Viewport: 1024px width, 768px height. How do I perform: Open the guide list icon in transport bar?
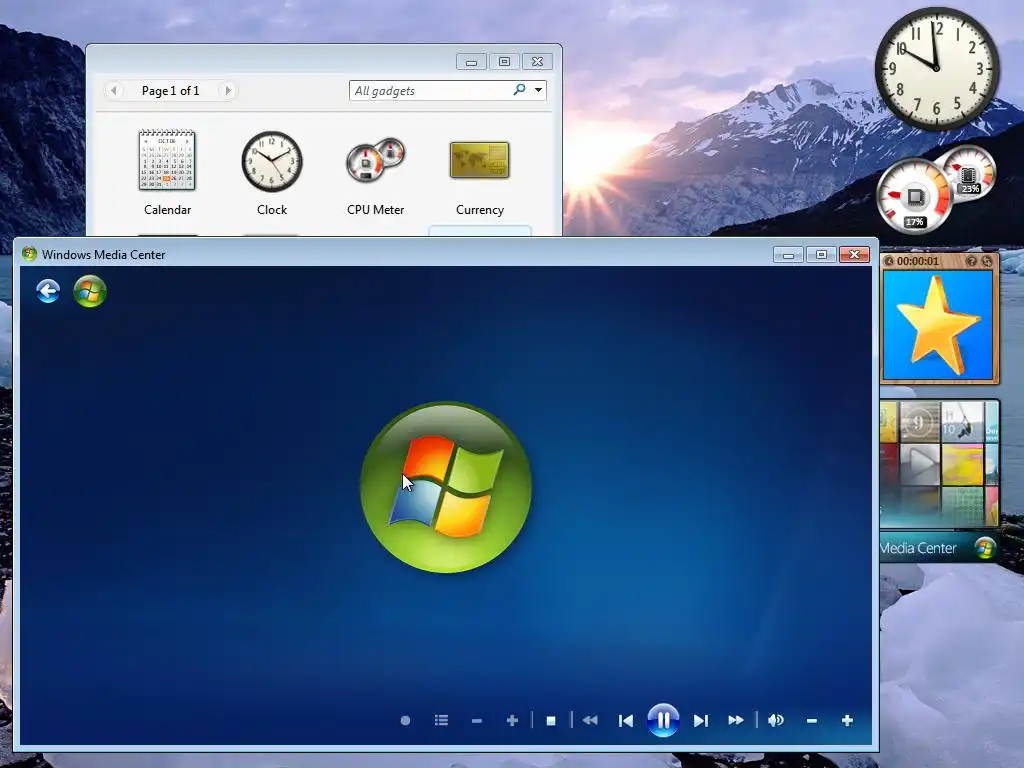(x=441, y=720)
